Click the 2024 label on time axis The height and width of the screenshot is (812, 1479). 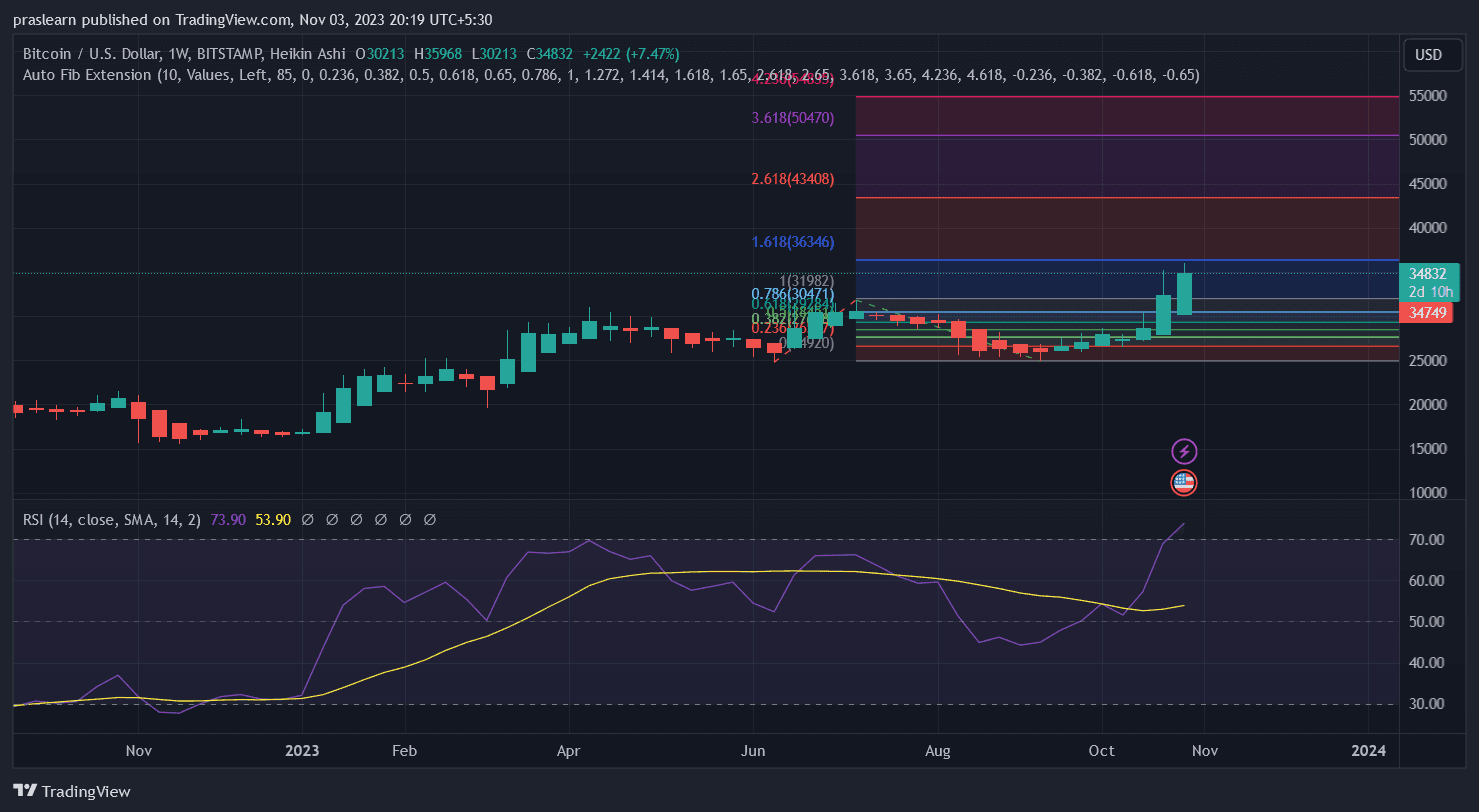1368,750
